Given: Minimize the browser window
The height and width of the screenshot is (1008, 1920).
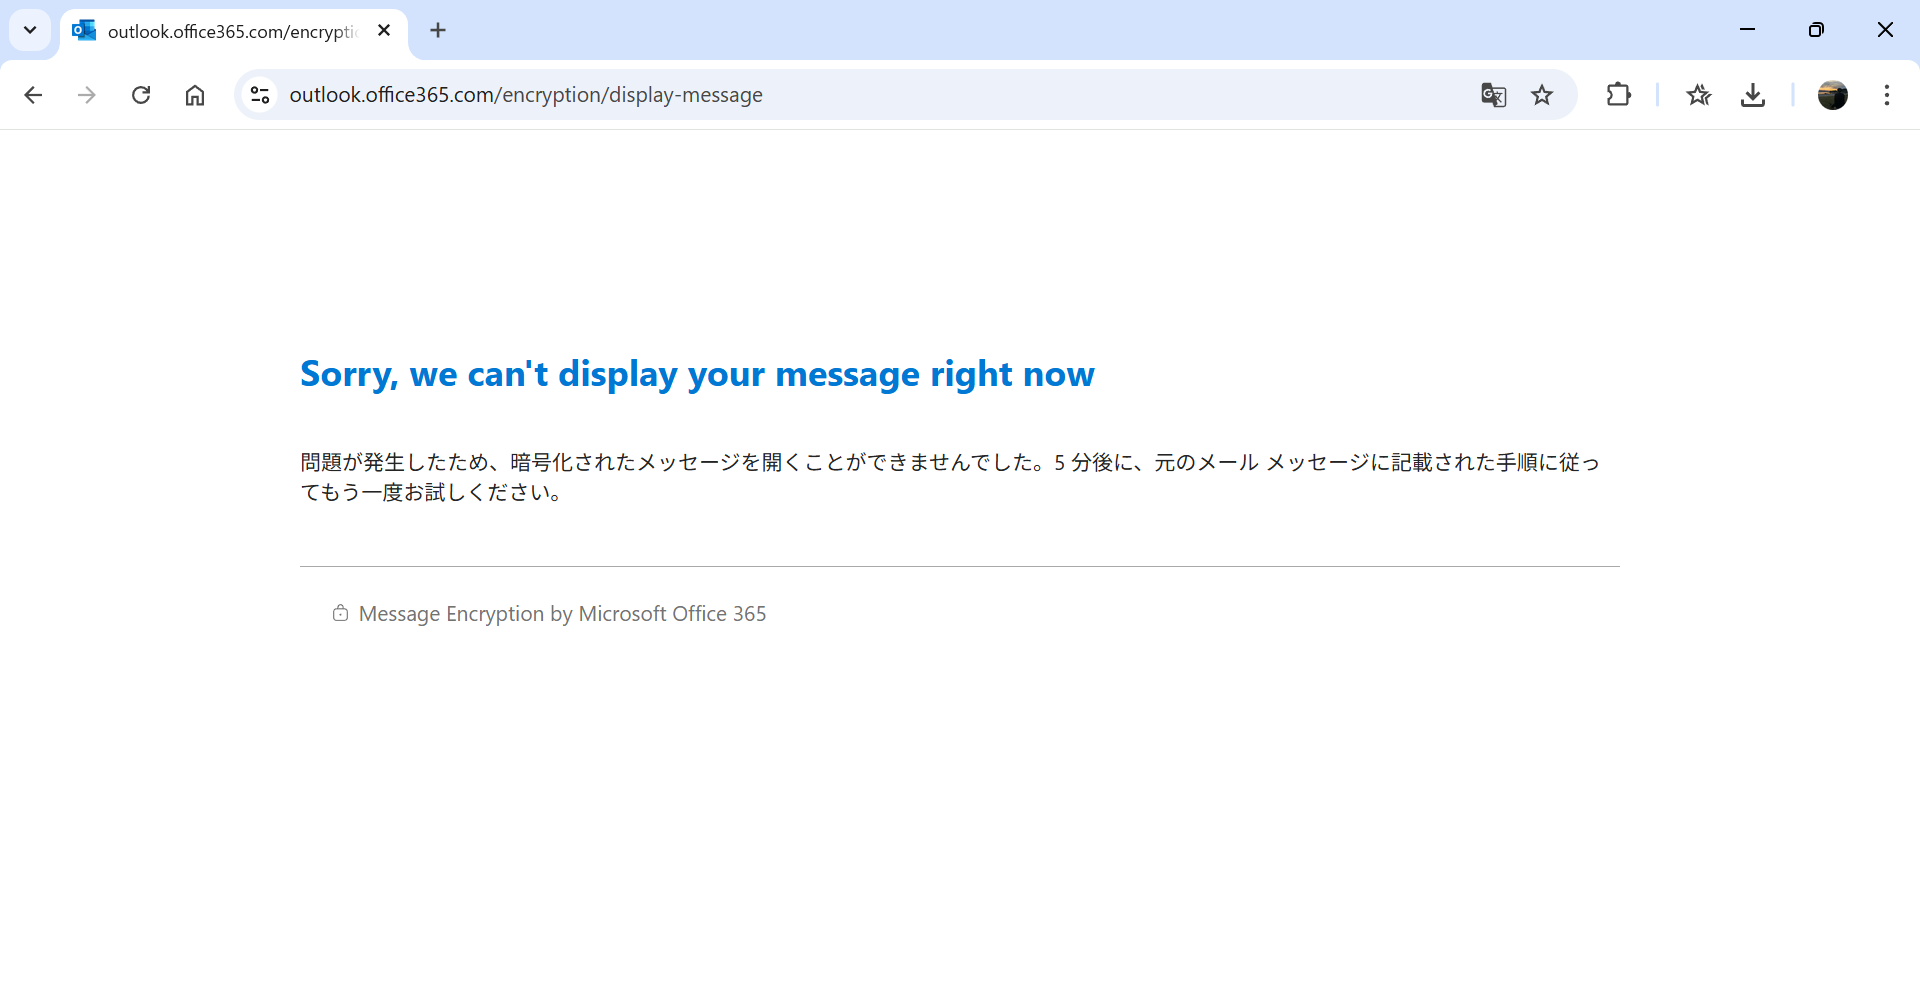Looking at the screenshot, I should click(x=1747, y=30).
